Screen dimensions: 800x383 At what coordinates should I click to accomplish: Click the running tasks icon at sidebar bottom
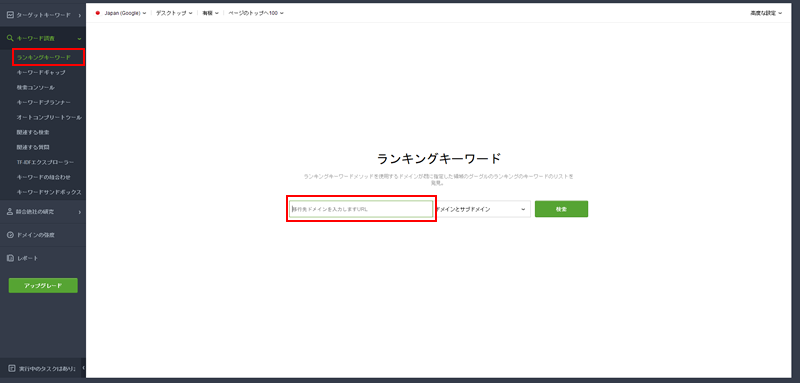[x=12, y=368]
